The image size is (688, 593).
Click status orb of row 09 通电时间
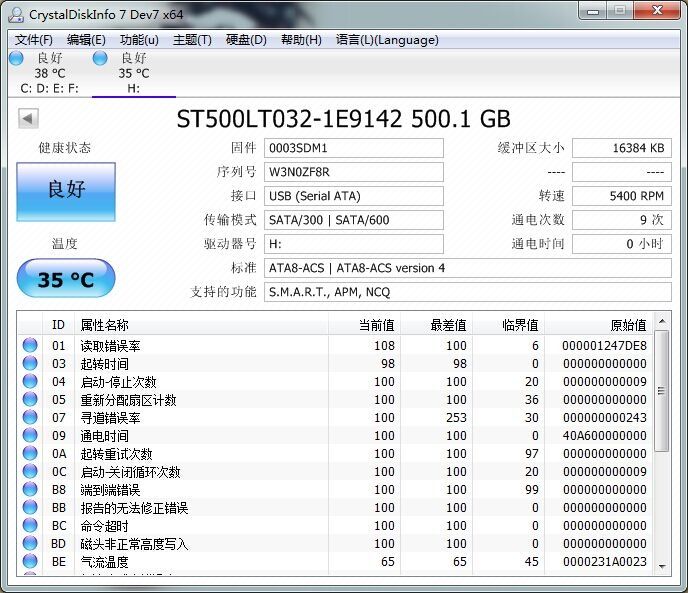[x=30, y=435]
